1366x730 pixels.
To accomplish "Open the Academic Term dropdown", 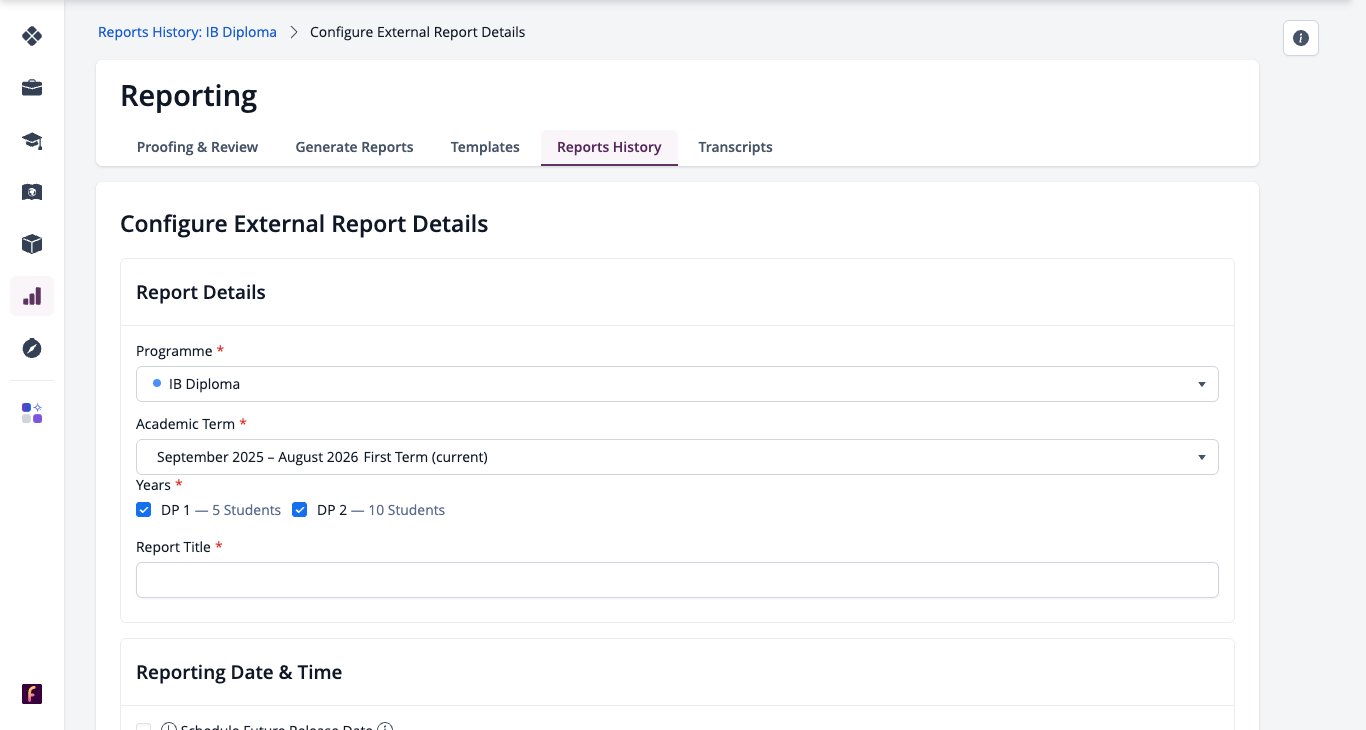I will pyautogui.click(x=677, y=457).
